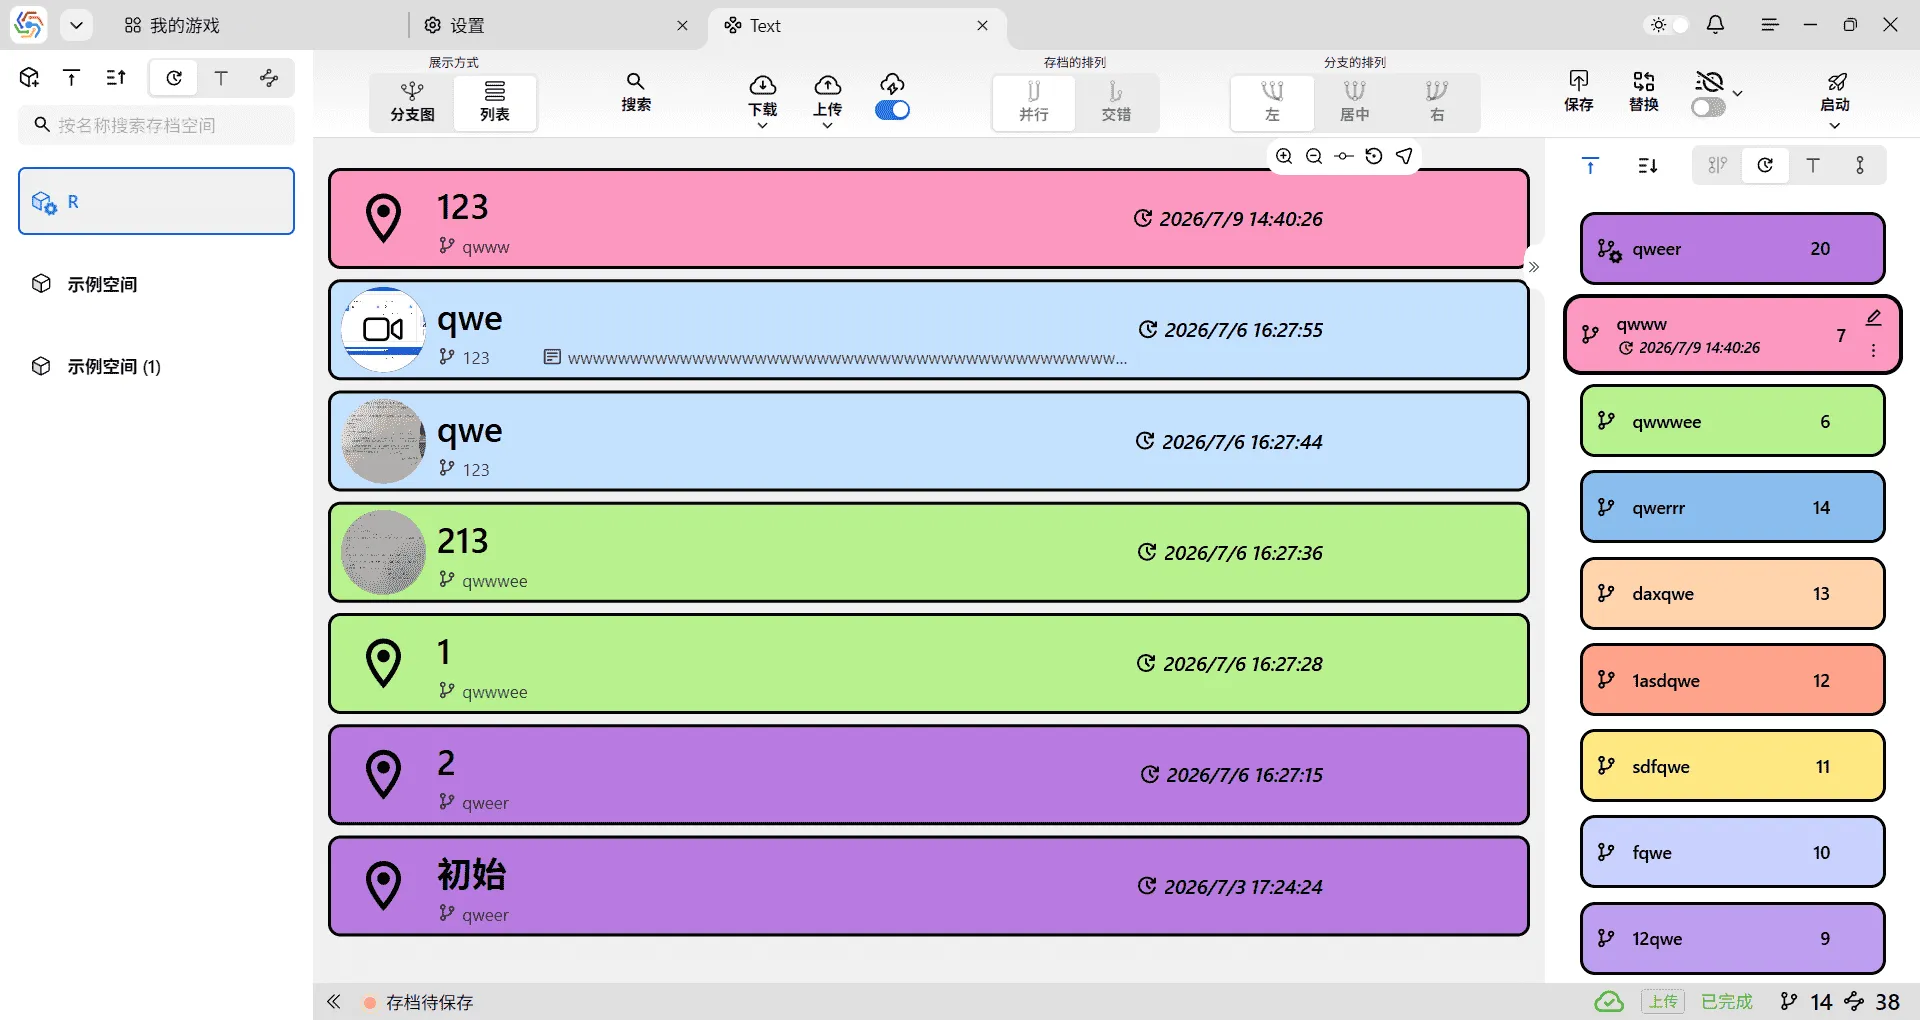Click the reset view rotate icon
Image resolution: width=1920 pixels, height=1020 pixels.
click(x=1374, y=156)
